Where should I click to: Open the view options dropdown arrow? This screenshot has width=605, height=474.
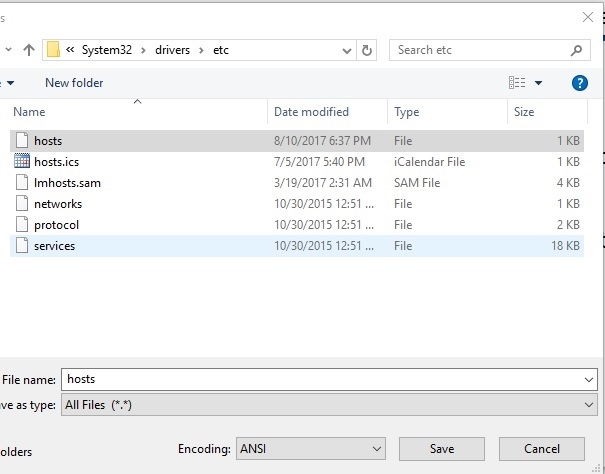[539, 83]
